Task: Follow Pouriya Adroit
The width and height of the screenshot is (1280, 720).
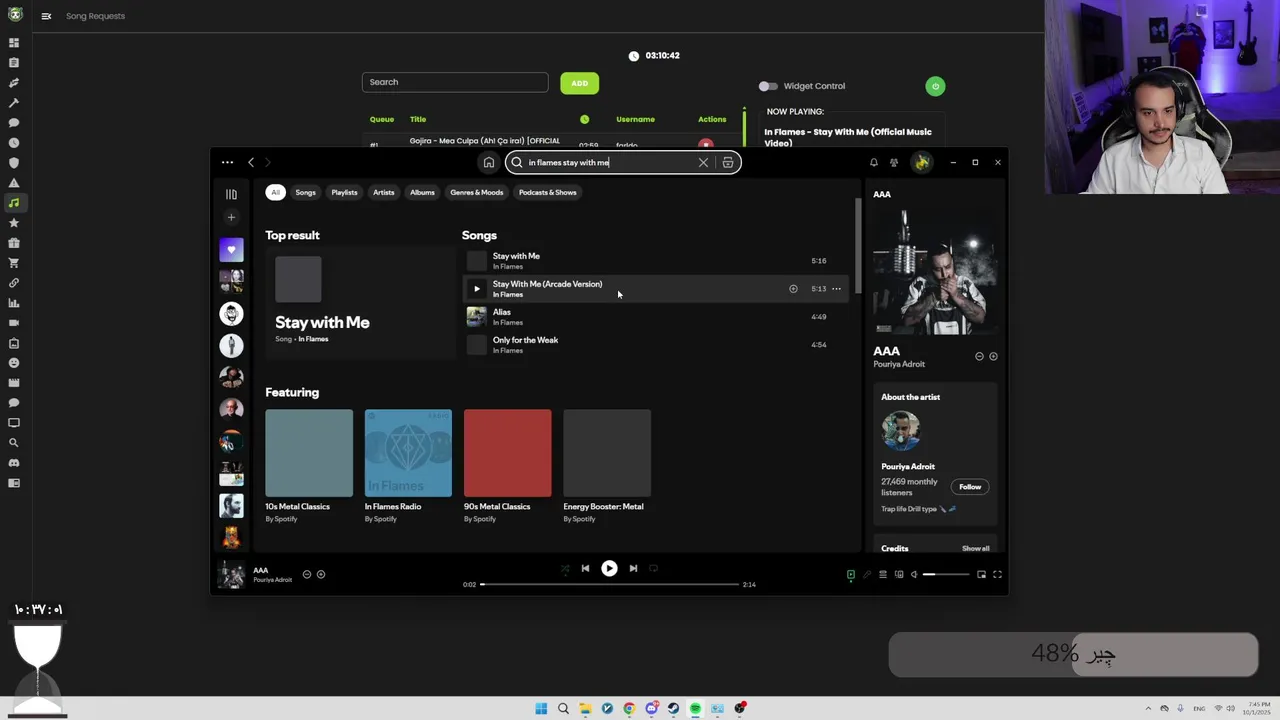Action: (970, 487)
